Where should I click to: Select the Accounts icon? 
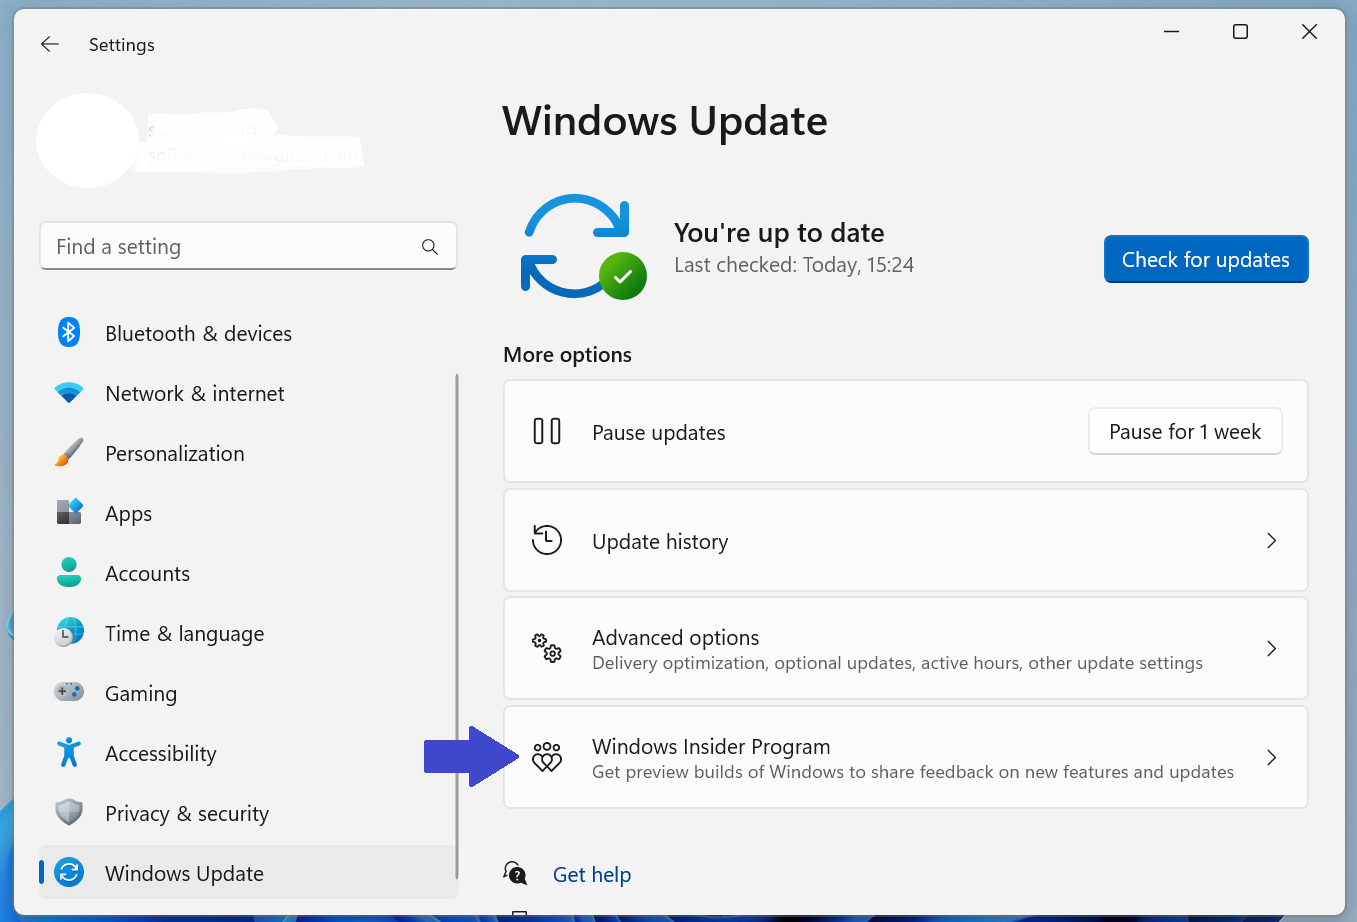pyautogui.click(x=68, y=572)
